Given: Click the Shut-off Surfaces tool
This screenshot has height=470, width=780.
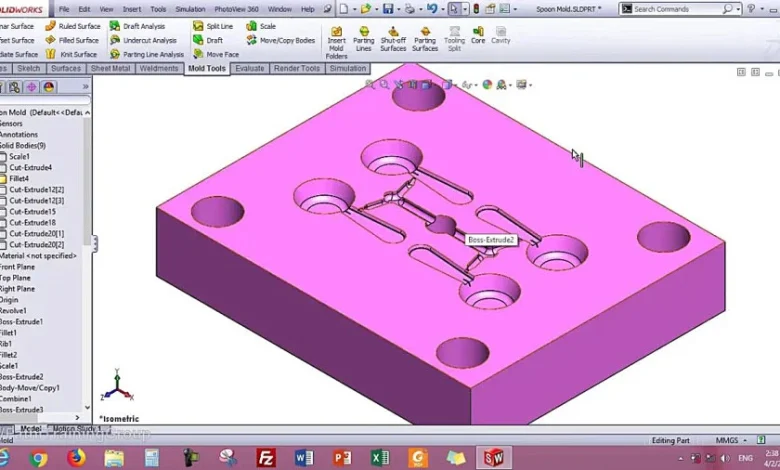Looking at the screenshot, I should tap(393, 39).
